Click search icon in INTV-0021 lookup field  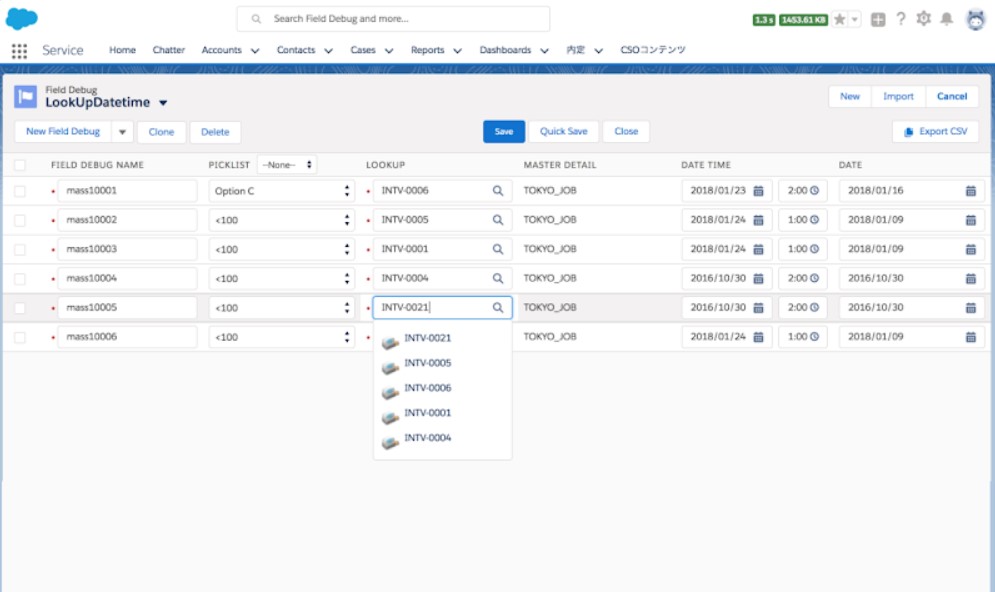[x=498, y=307]
